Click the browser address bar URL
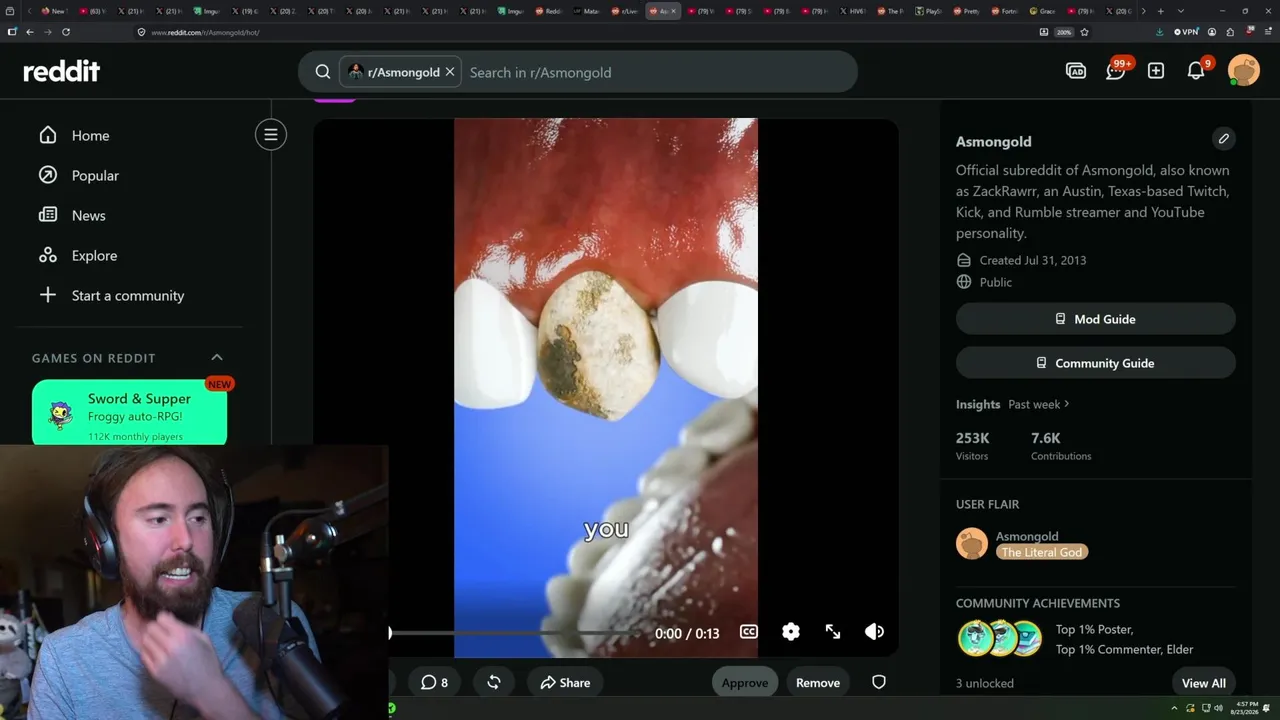This screenshot has height=720, width=1280. tap(205, 32)
